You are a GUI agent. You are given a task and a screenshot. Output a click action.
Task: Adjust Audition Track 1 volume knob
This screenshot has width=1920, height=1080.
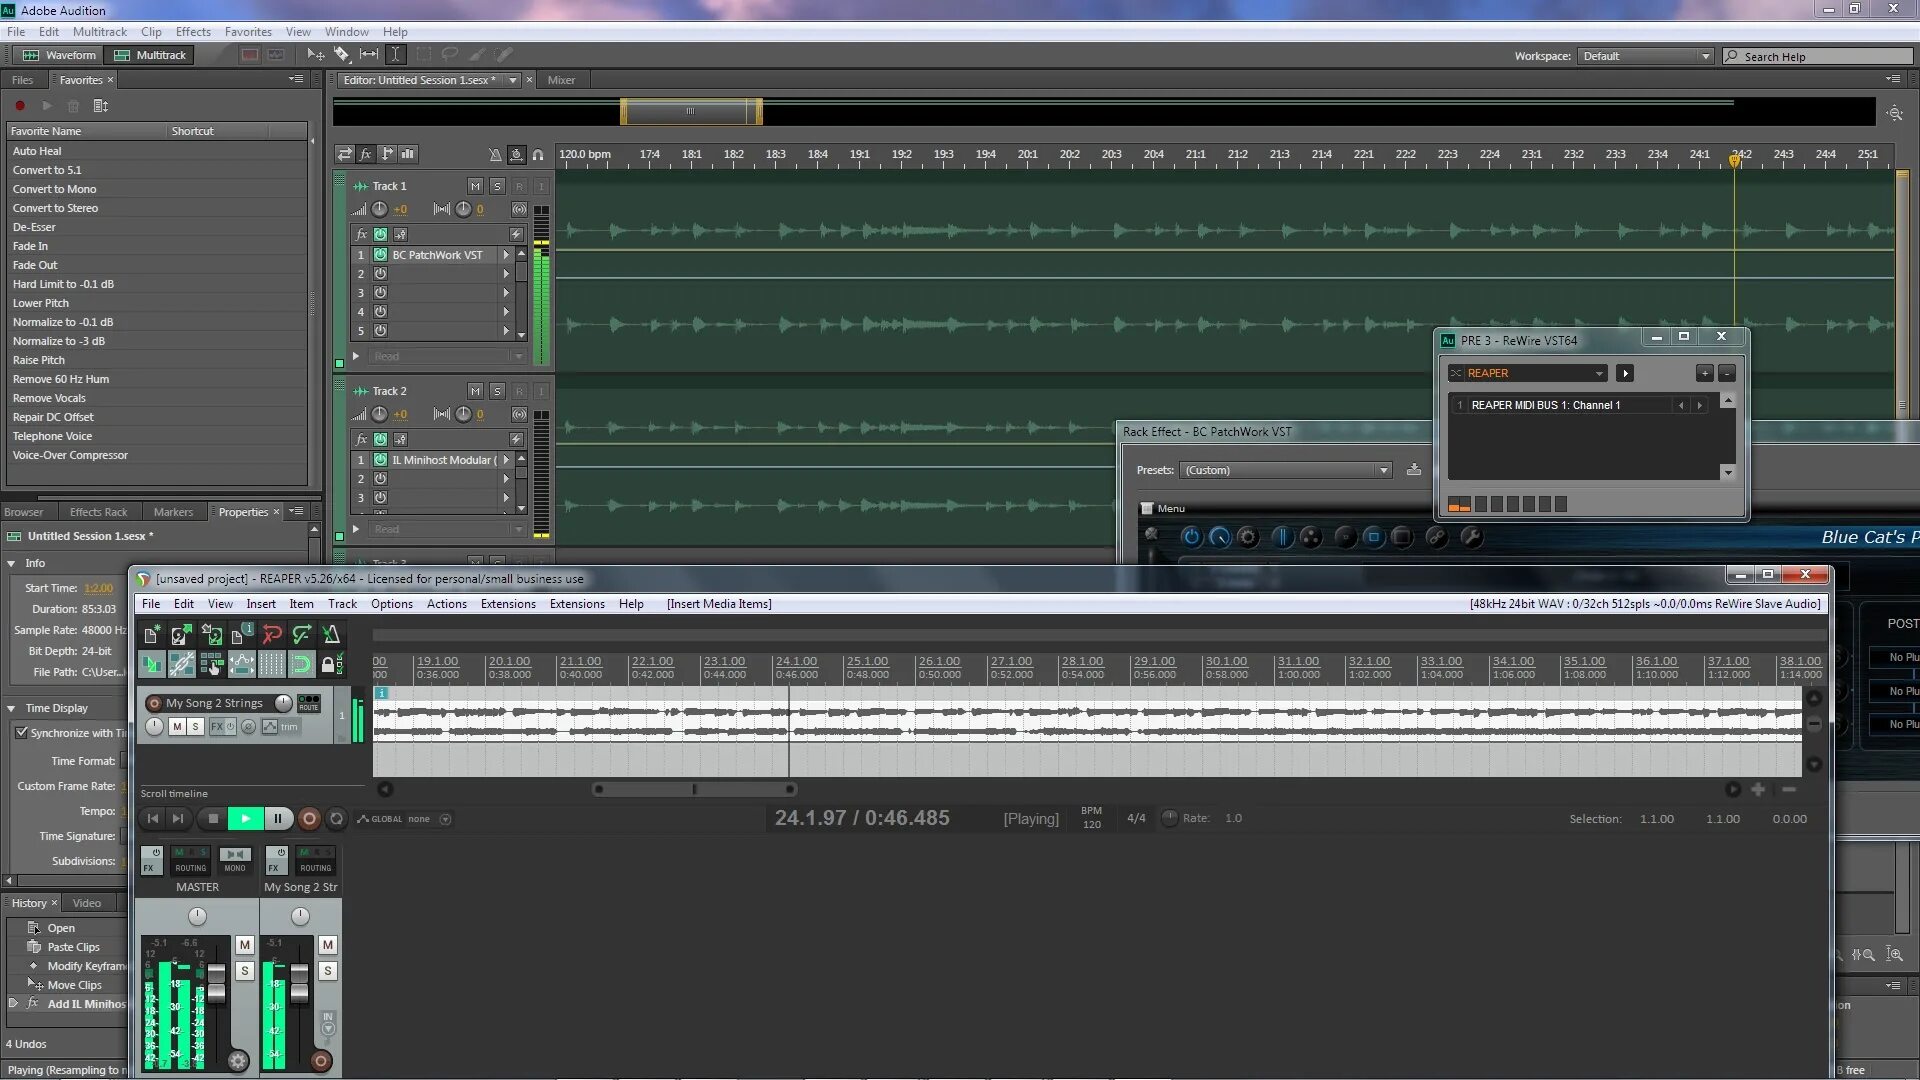point(379,209)
